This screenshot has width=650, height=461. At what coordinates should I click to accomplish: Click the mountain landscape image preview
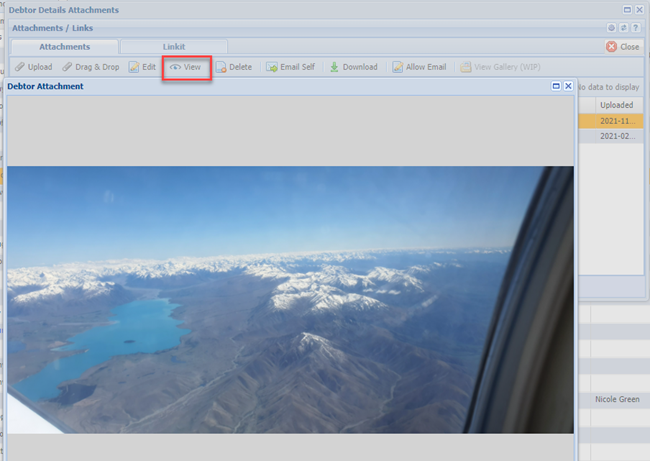point(290,299)
